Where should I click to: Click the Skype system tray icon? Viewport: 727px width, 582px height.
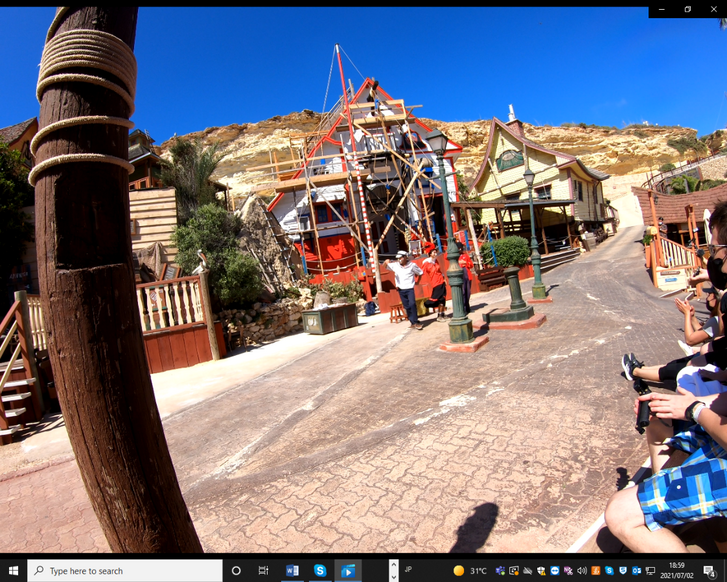pos(609,571)
